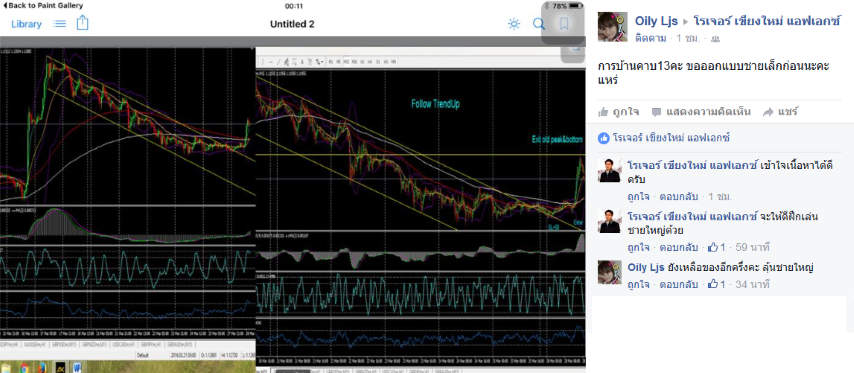Open the โรเจอร์ เชียงใหม่ แอฟเอกซ์ group in header

(x=767, y=21)
